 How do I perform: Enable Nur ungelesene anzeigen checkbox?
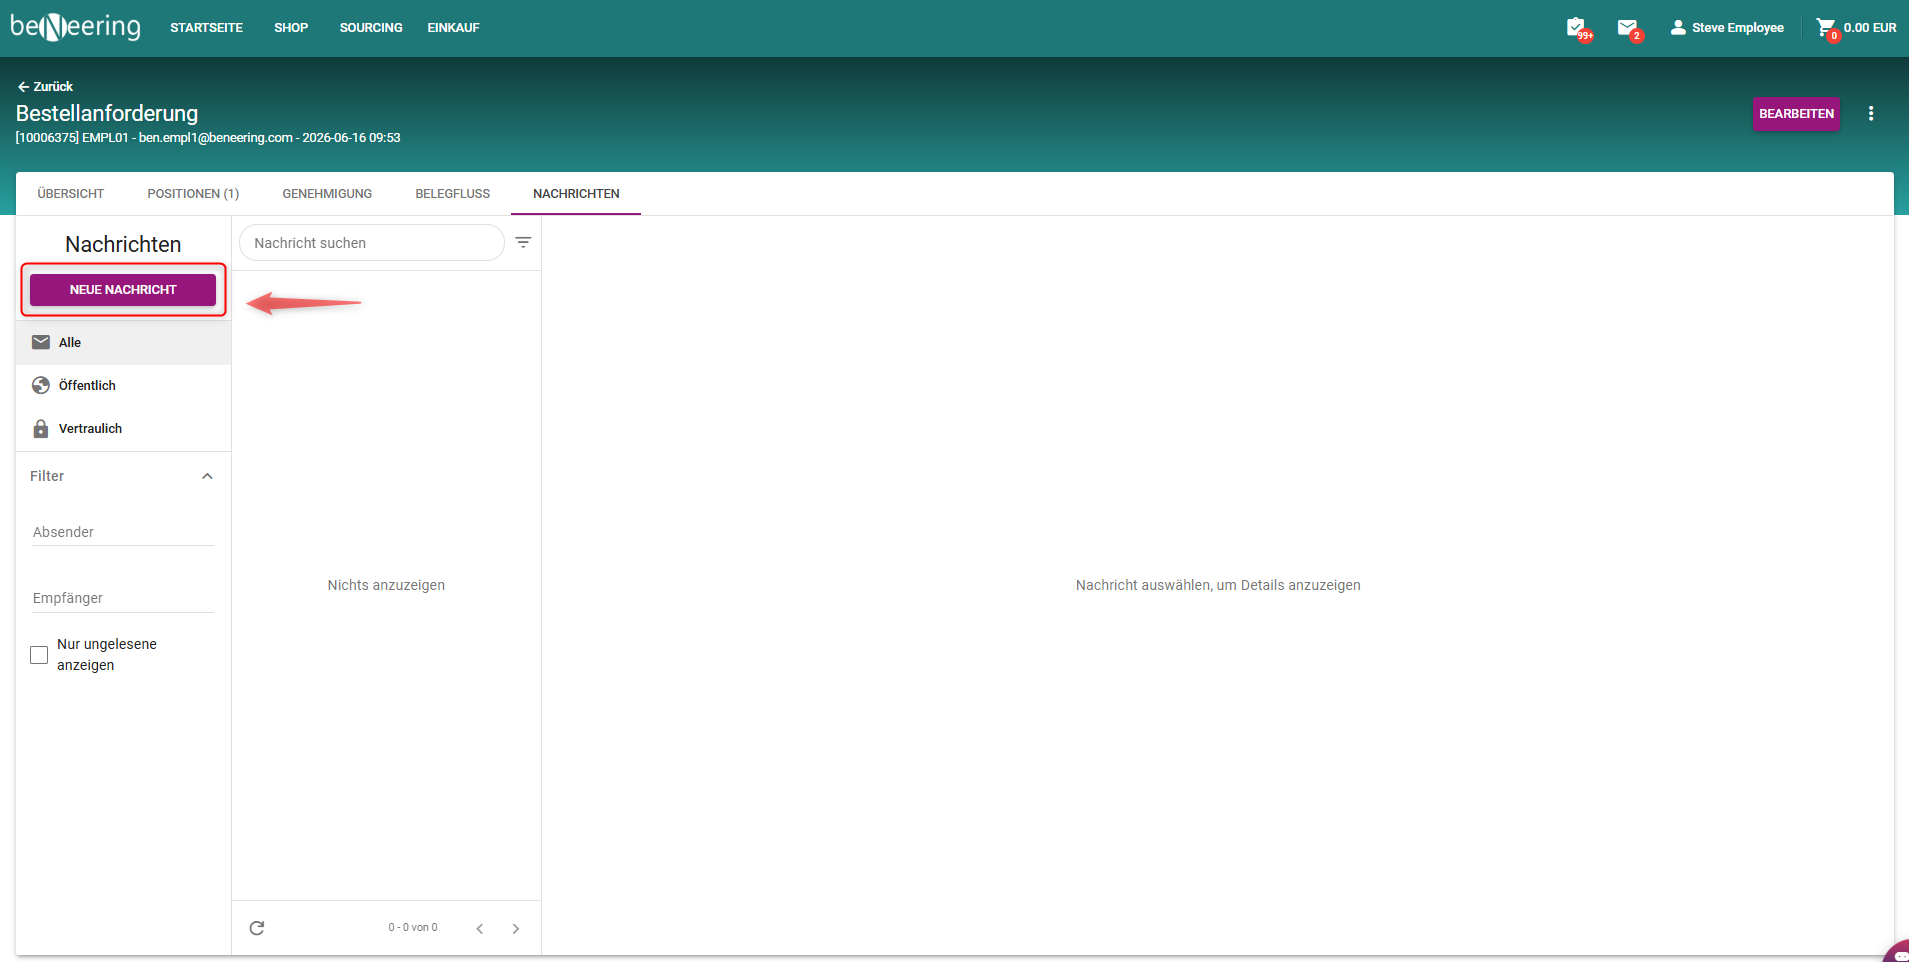point(39,655)
